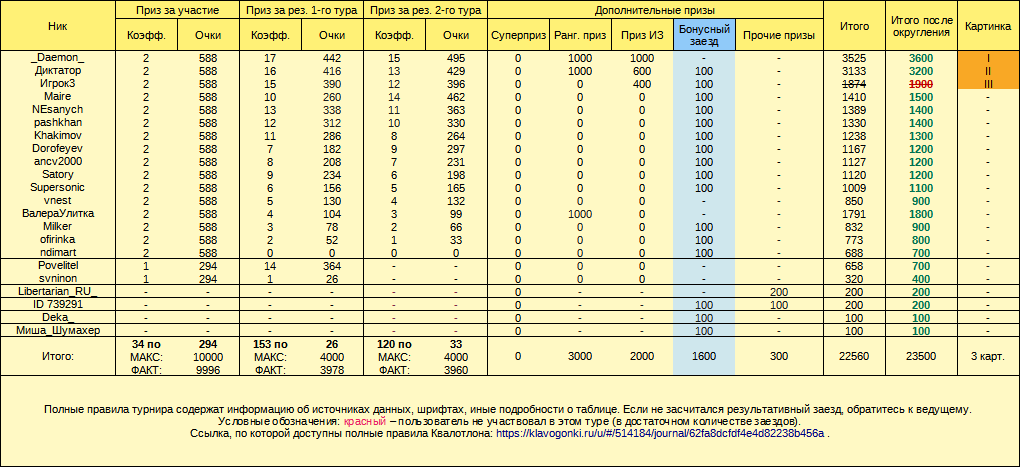Select the nickname cell pashkhan
The image size is (1020, 467).
coord(57,122)
